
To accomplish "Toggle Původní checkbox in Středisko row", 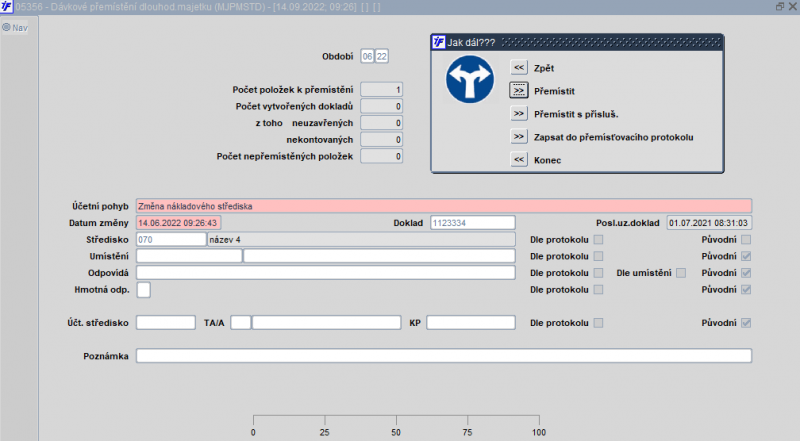I will (x=746, y=239).
